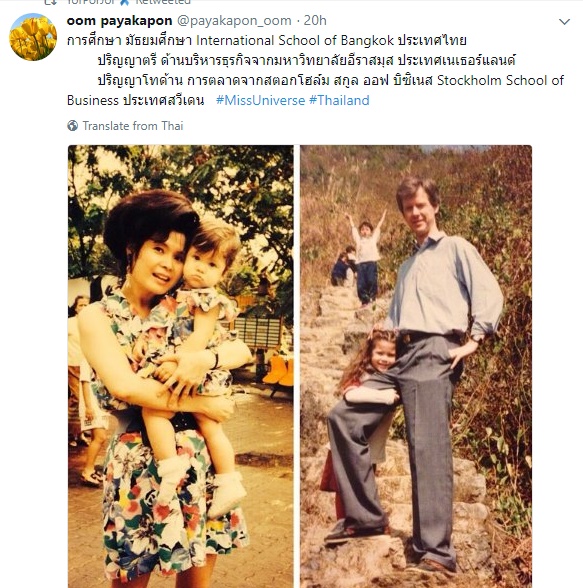This screenshot has height=588, width=583.
Task: Click the @payakapon_oom handle
Action: click(x=234, y=21)
